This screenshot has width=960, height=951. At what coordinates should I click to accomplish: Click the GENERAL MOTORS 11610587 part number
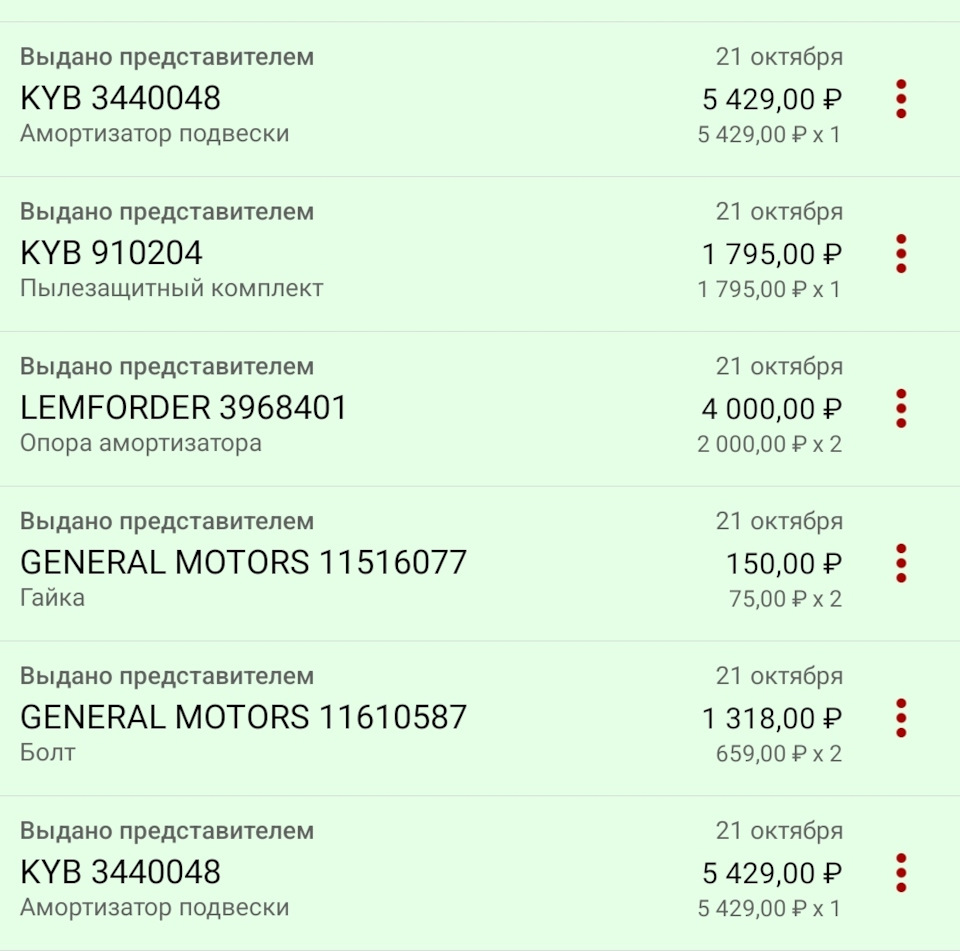244,717
